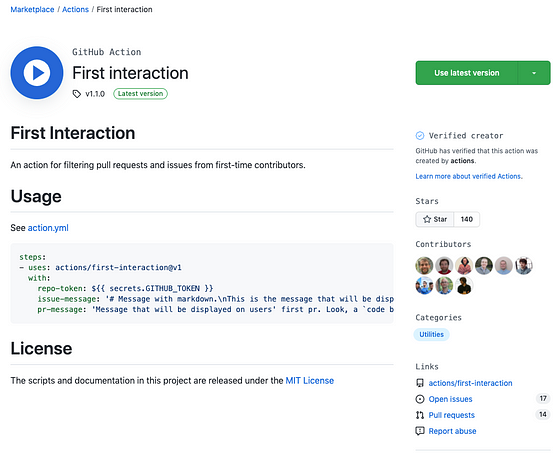Click the pull request branch icon

pyautogui.click(x=420, y=415)
